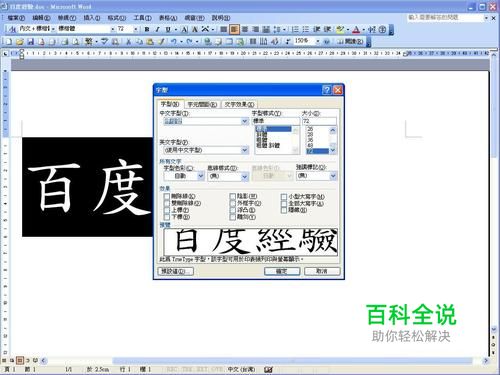Click the highlighted center align icon
The width and height of the screenshot is (500, 375).
[234, 30]
